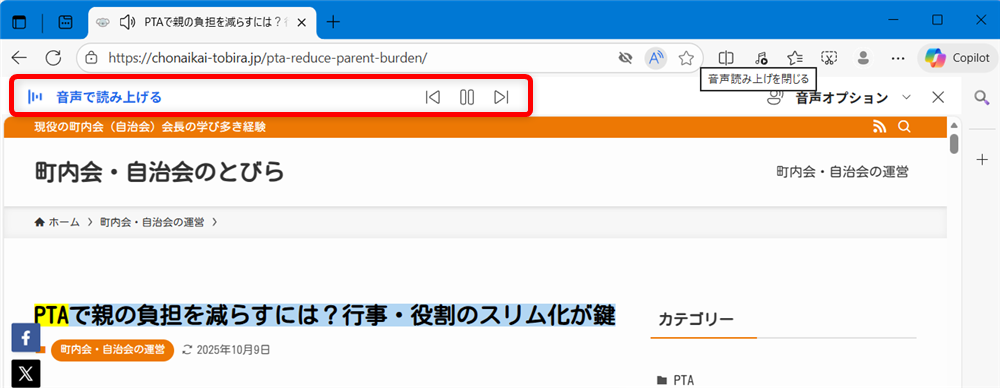Image resolution: width=1000 pixels, height=388 pixels.
Task: Open a new tab
Action: (333, 22)
